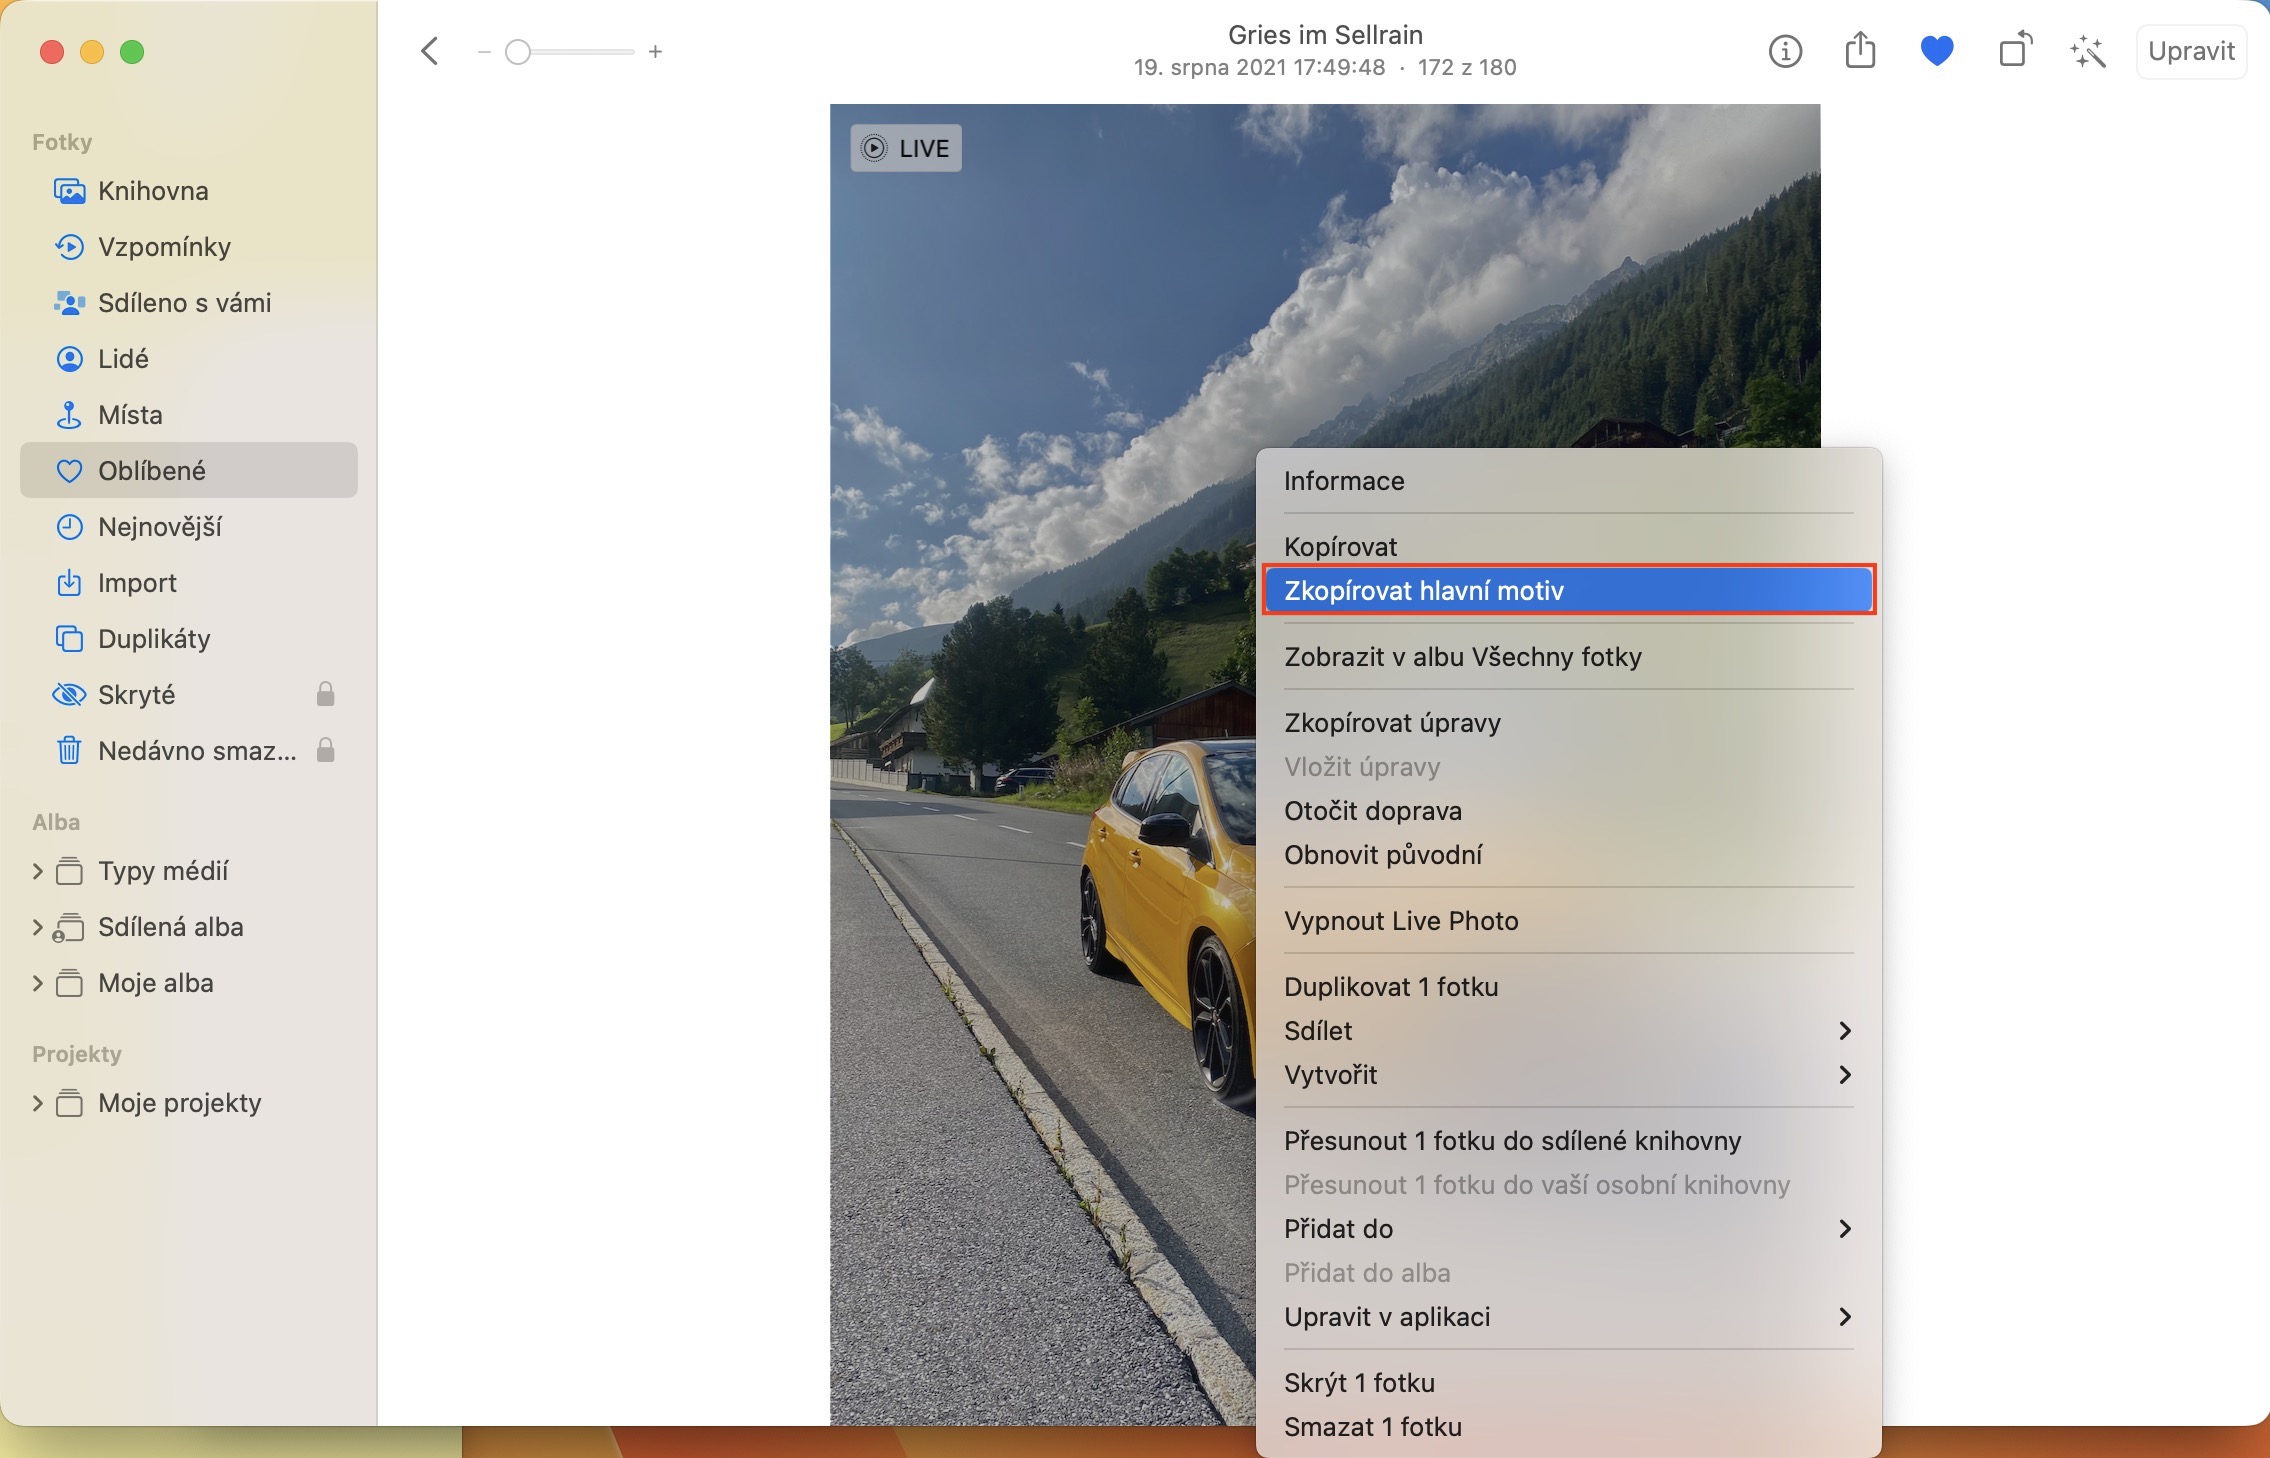2270x1458 pixels.
Task: Toggle the blue favorite heart
Action: 1937,51
